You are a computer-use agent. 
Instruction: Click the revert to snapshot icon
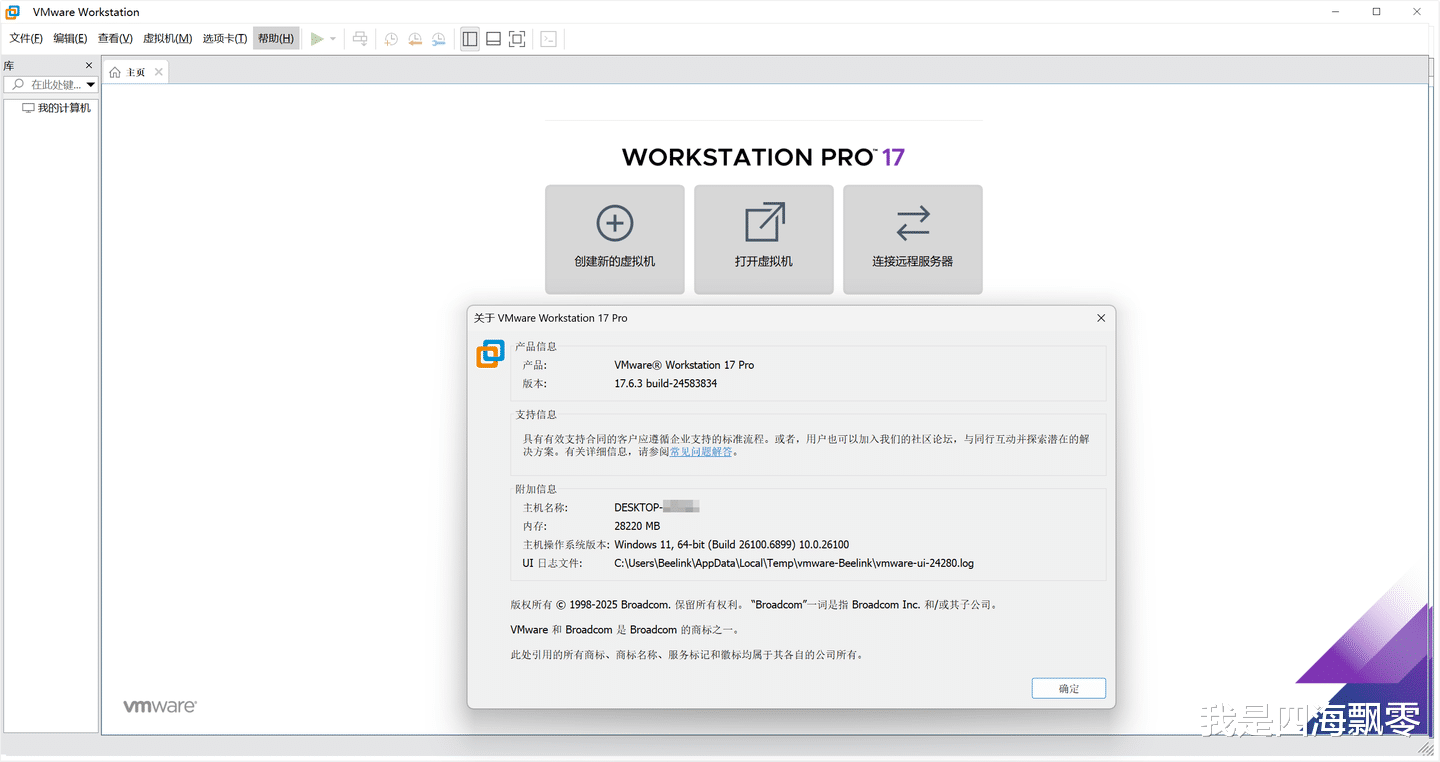(415, 39)
